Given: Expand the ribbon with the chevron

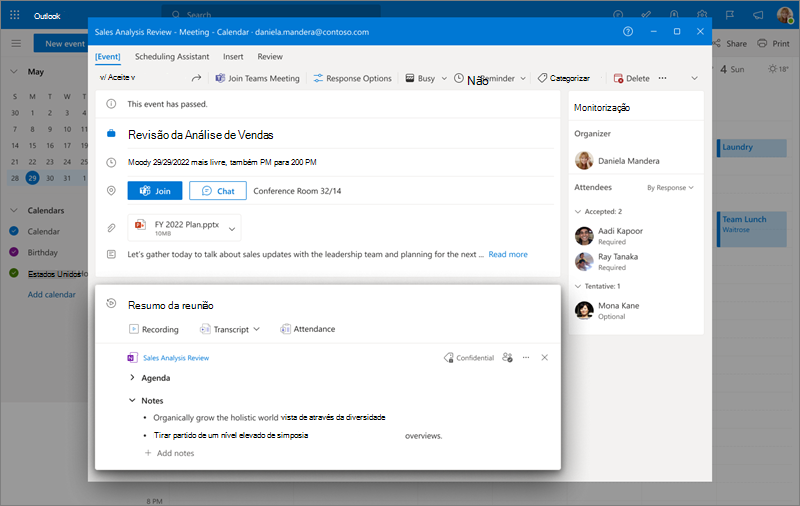Looking at the screenshot, I should [694, 78].
